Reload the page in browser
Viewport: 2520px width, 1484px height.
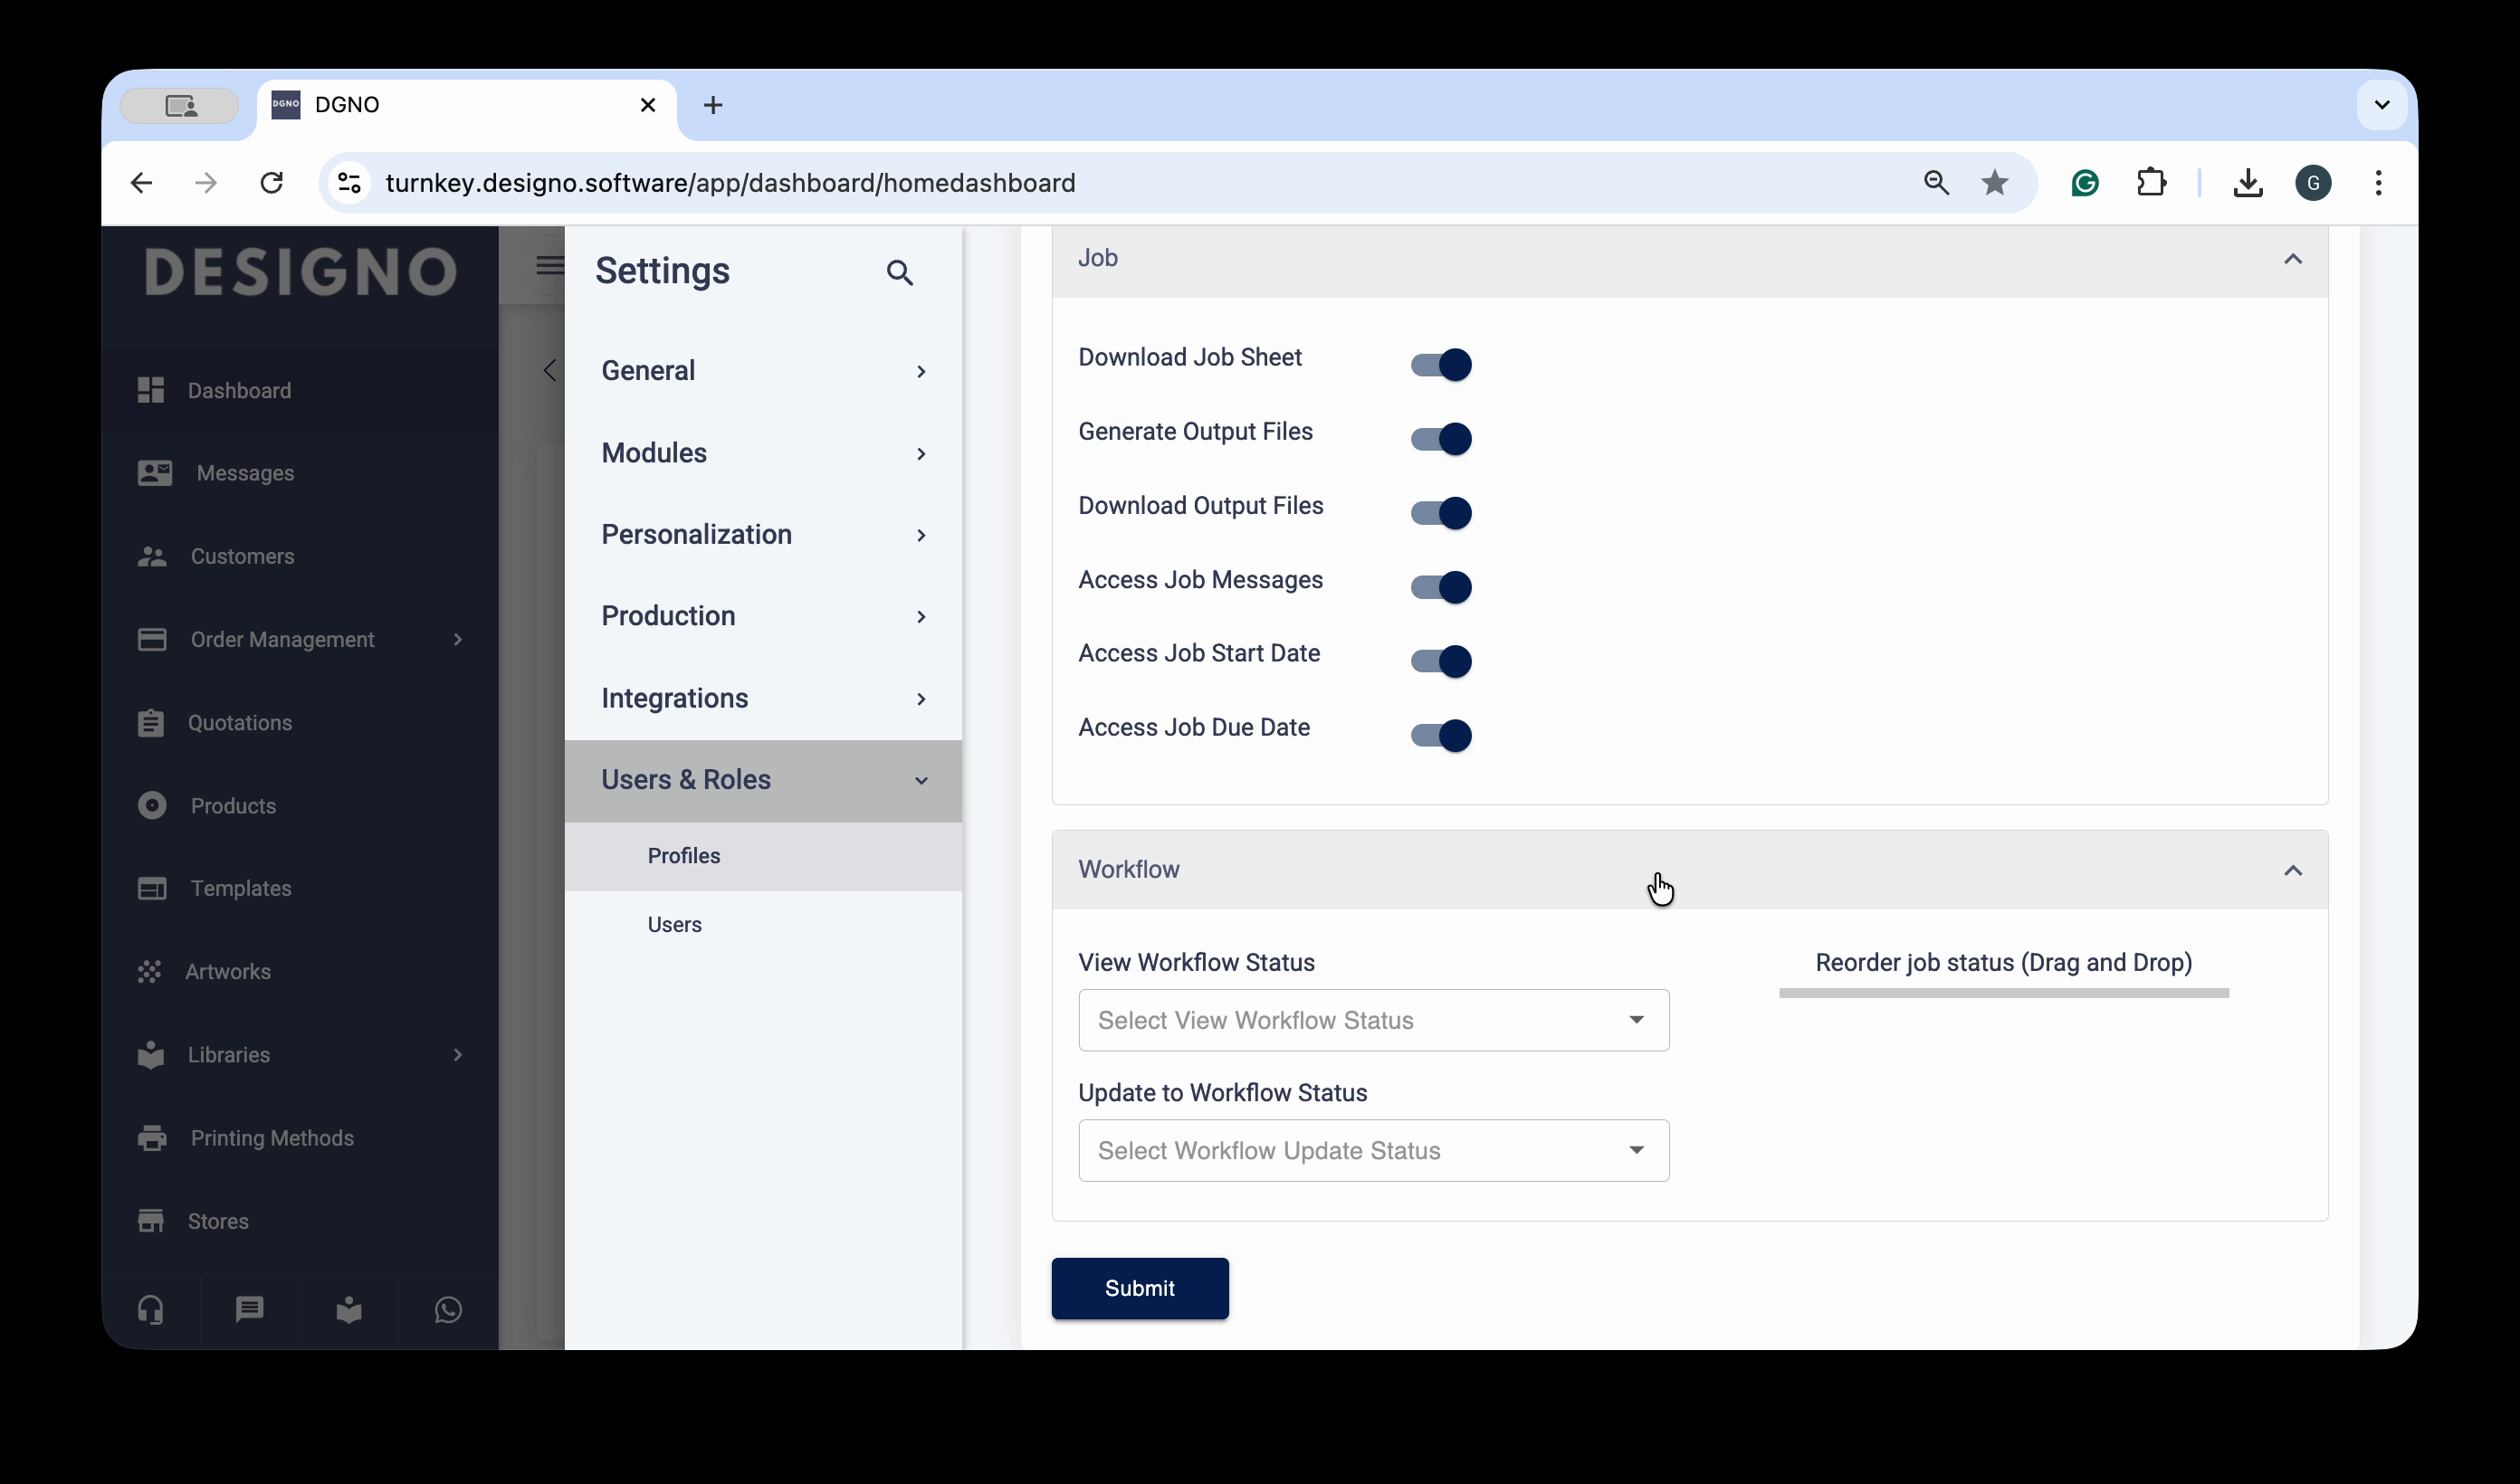coord(272,183)
